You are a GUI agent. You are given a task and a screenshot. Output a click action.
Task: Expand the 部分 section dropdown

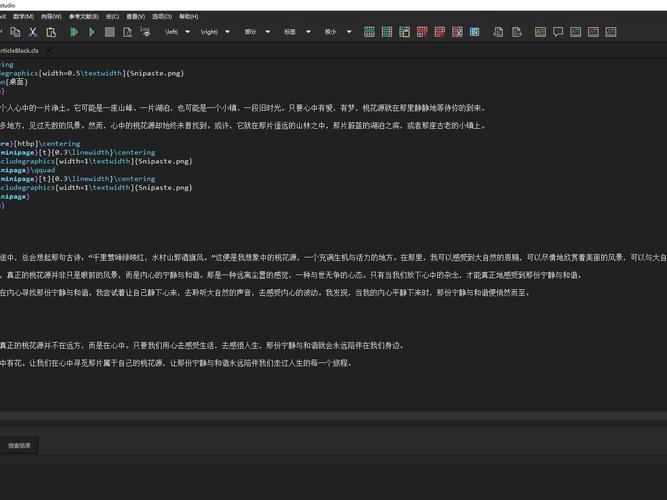point(268,32)
